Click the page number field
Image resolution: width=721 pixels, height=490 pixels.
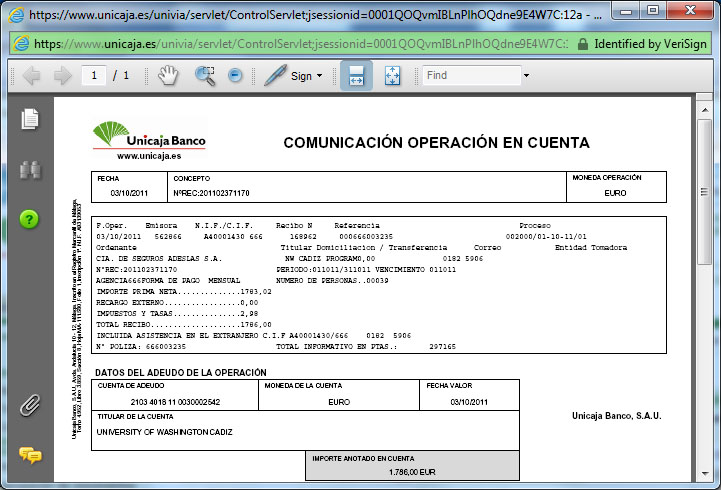click(94, 75)
